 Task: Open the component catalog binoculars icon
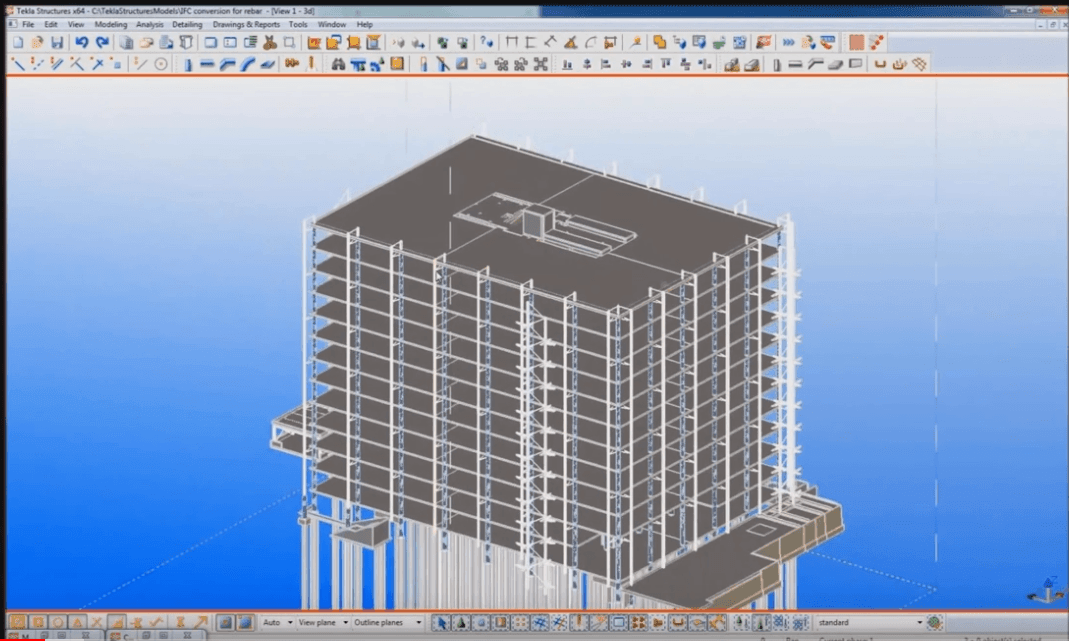pyautogui.click(x=338, y=64)
